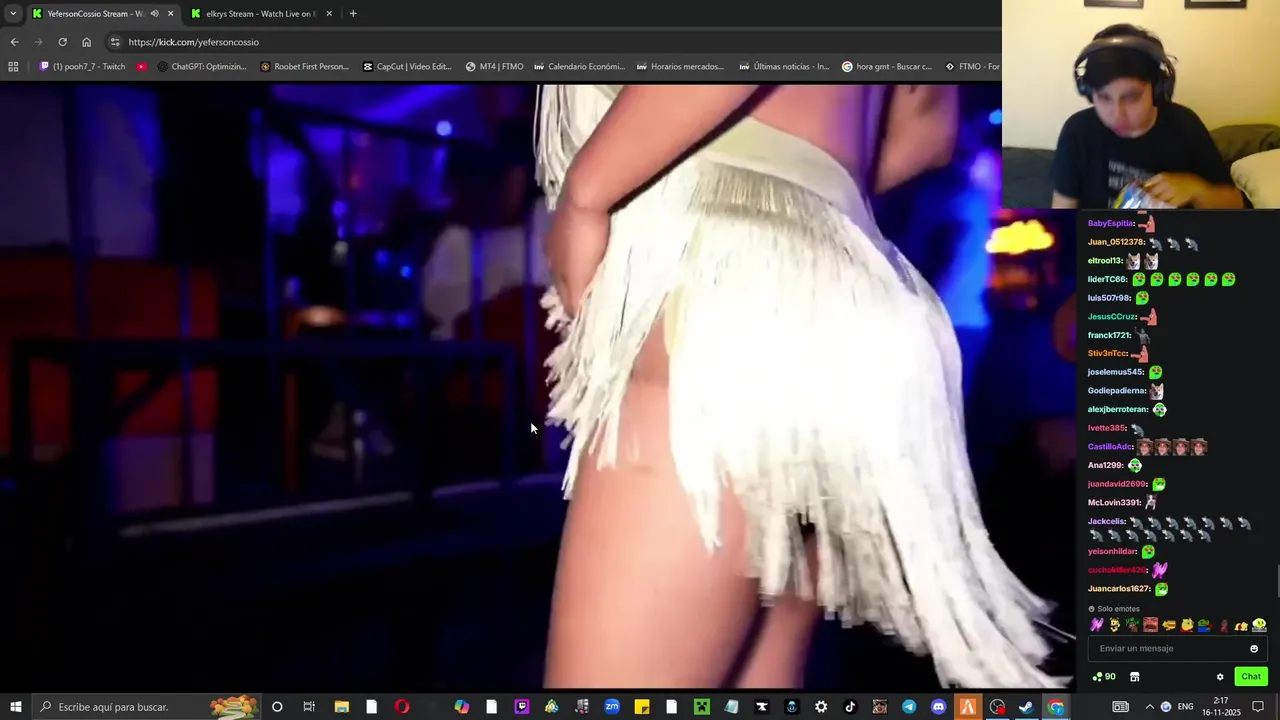
Task: Open the hora gmt search bookmark
Action: coord(887,67)
